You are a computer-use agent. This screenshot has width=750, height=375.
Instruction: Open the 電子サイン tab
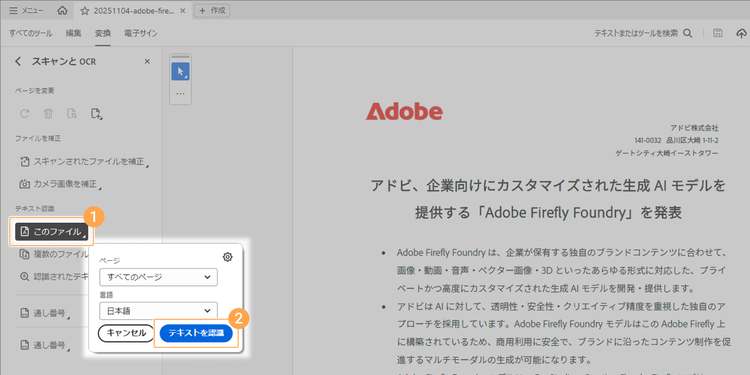[141, 33]
